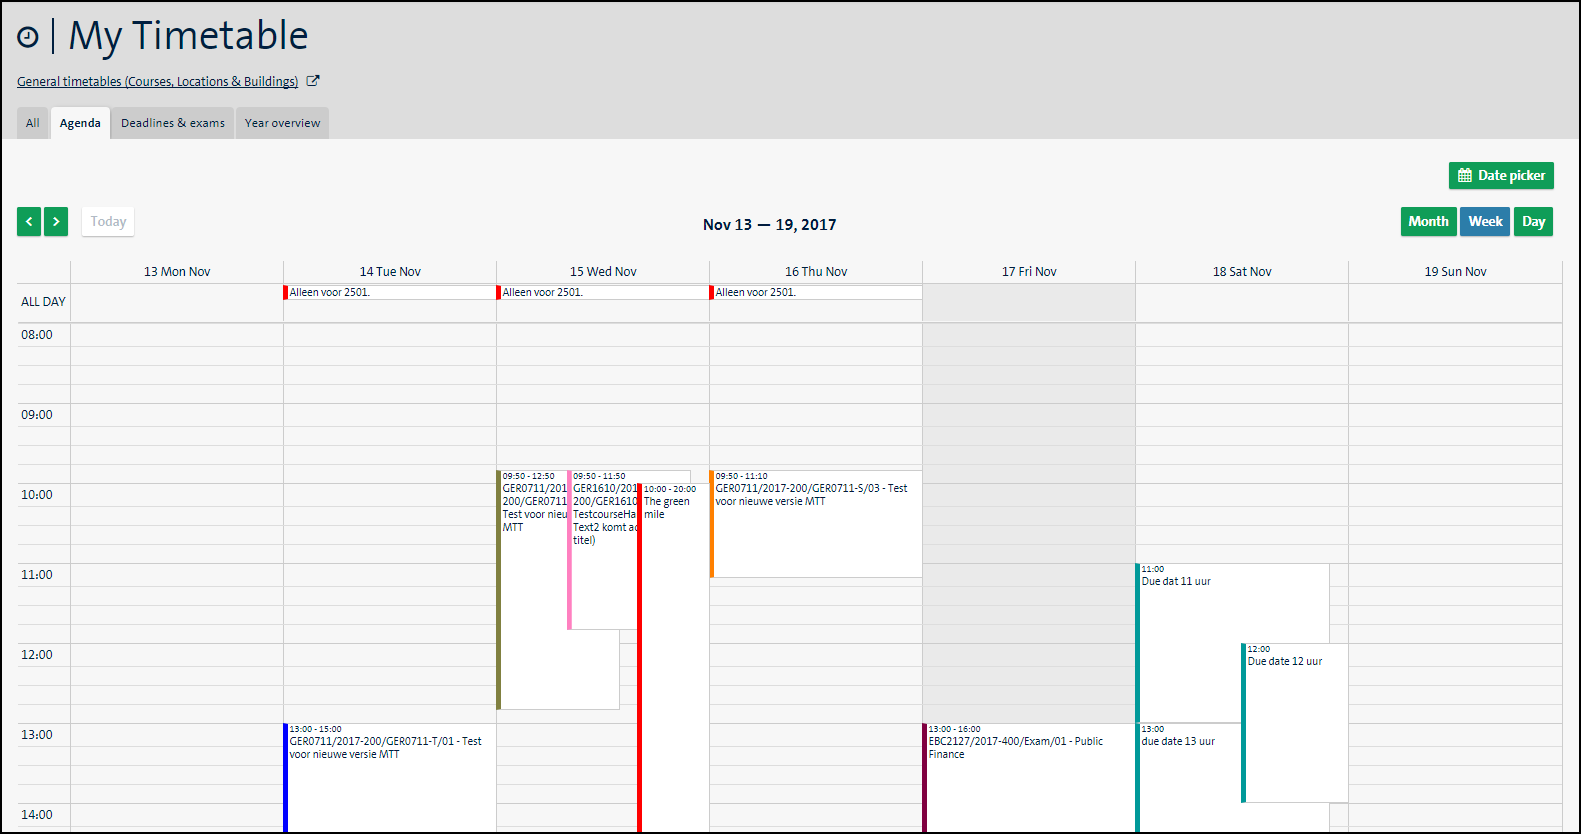Click the clock icon beside My Timetable
The height and width of the screenshot is (834, 1581).
pyautogui.click(x=28, y=37)
